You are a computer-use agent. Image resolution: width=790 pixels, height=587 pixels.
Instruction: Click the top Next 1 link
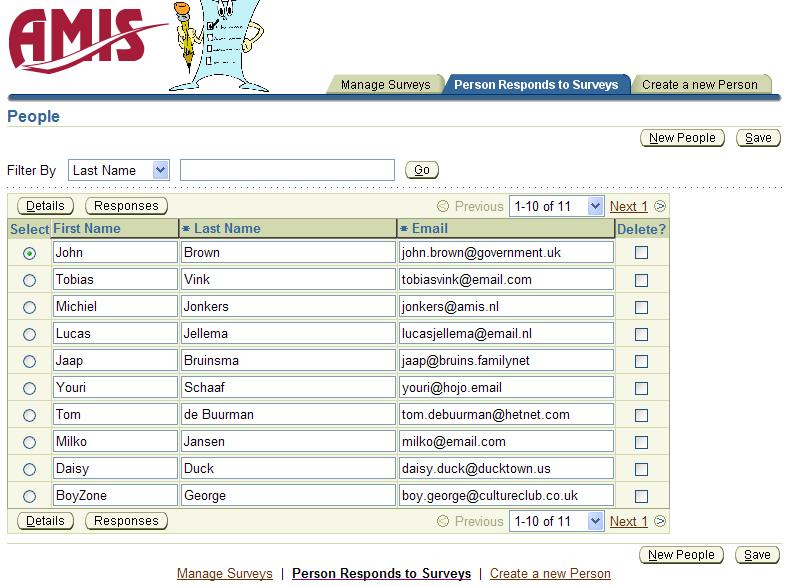(x=628, y=207)
